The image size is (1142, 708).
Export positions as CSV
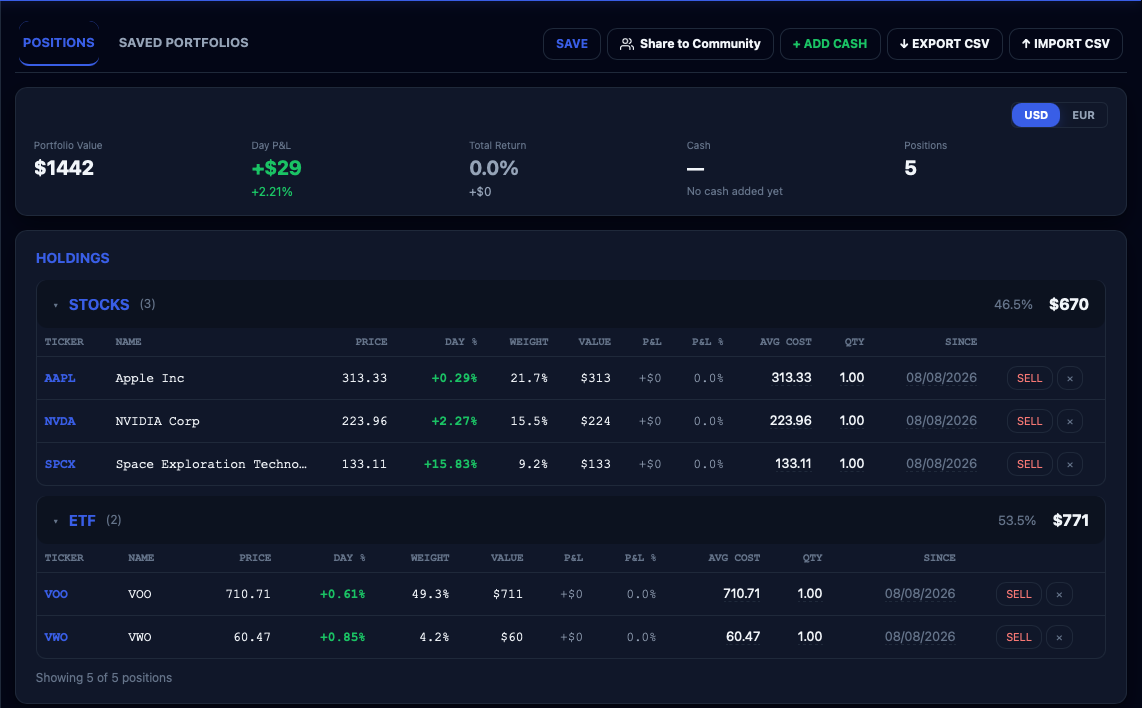click(944, 44)
